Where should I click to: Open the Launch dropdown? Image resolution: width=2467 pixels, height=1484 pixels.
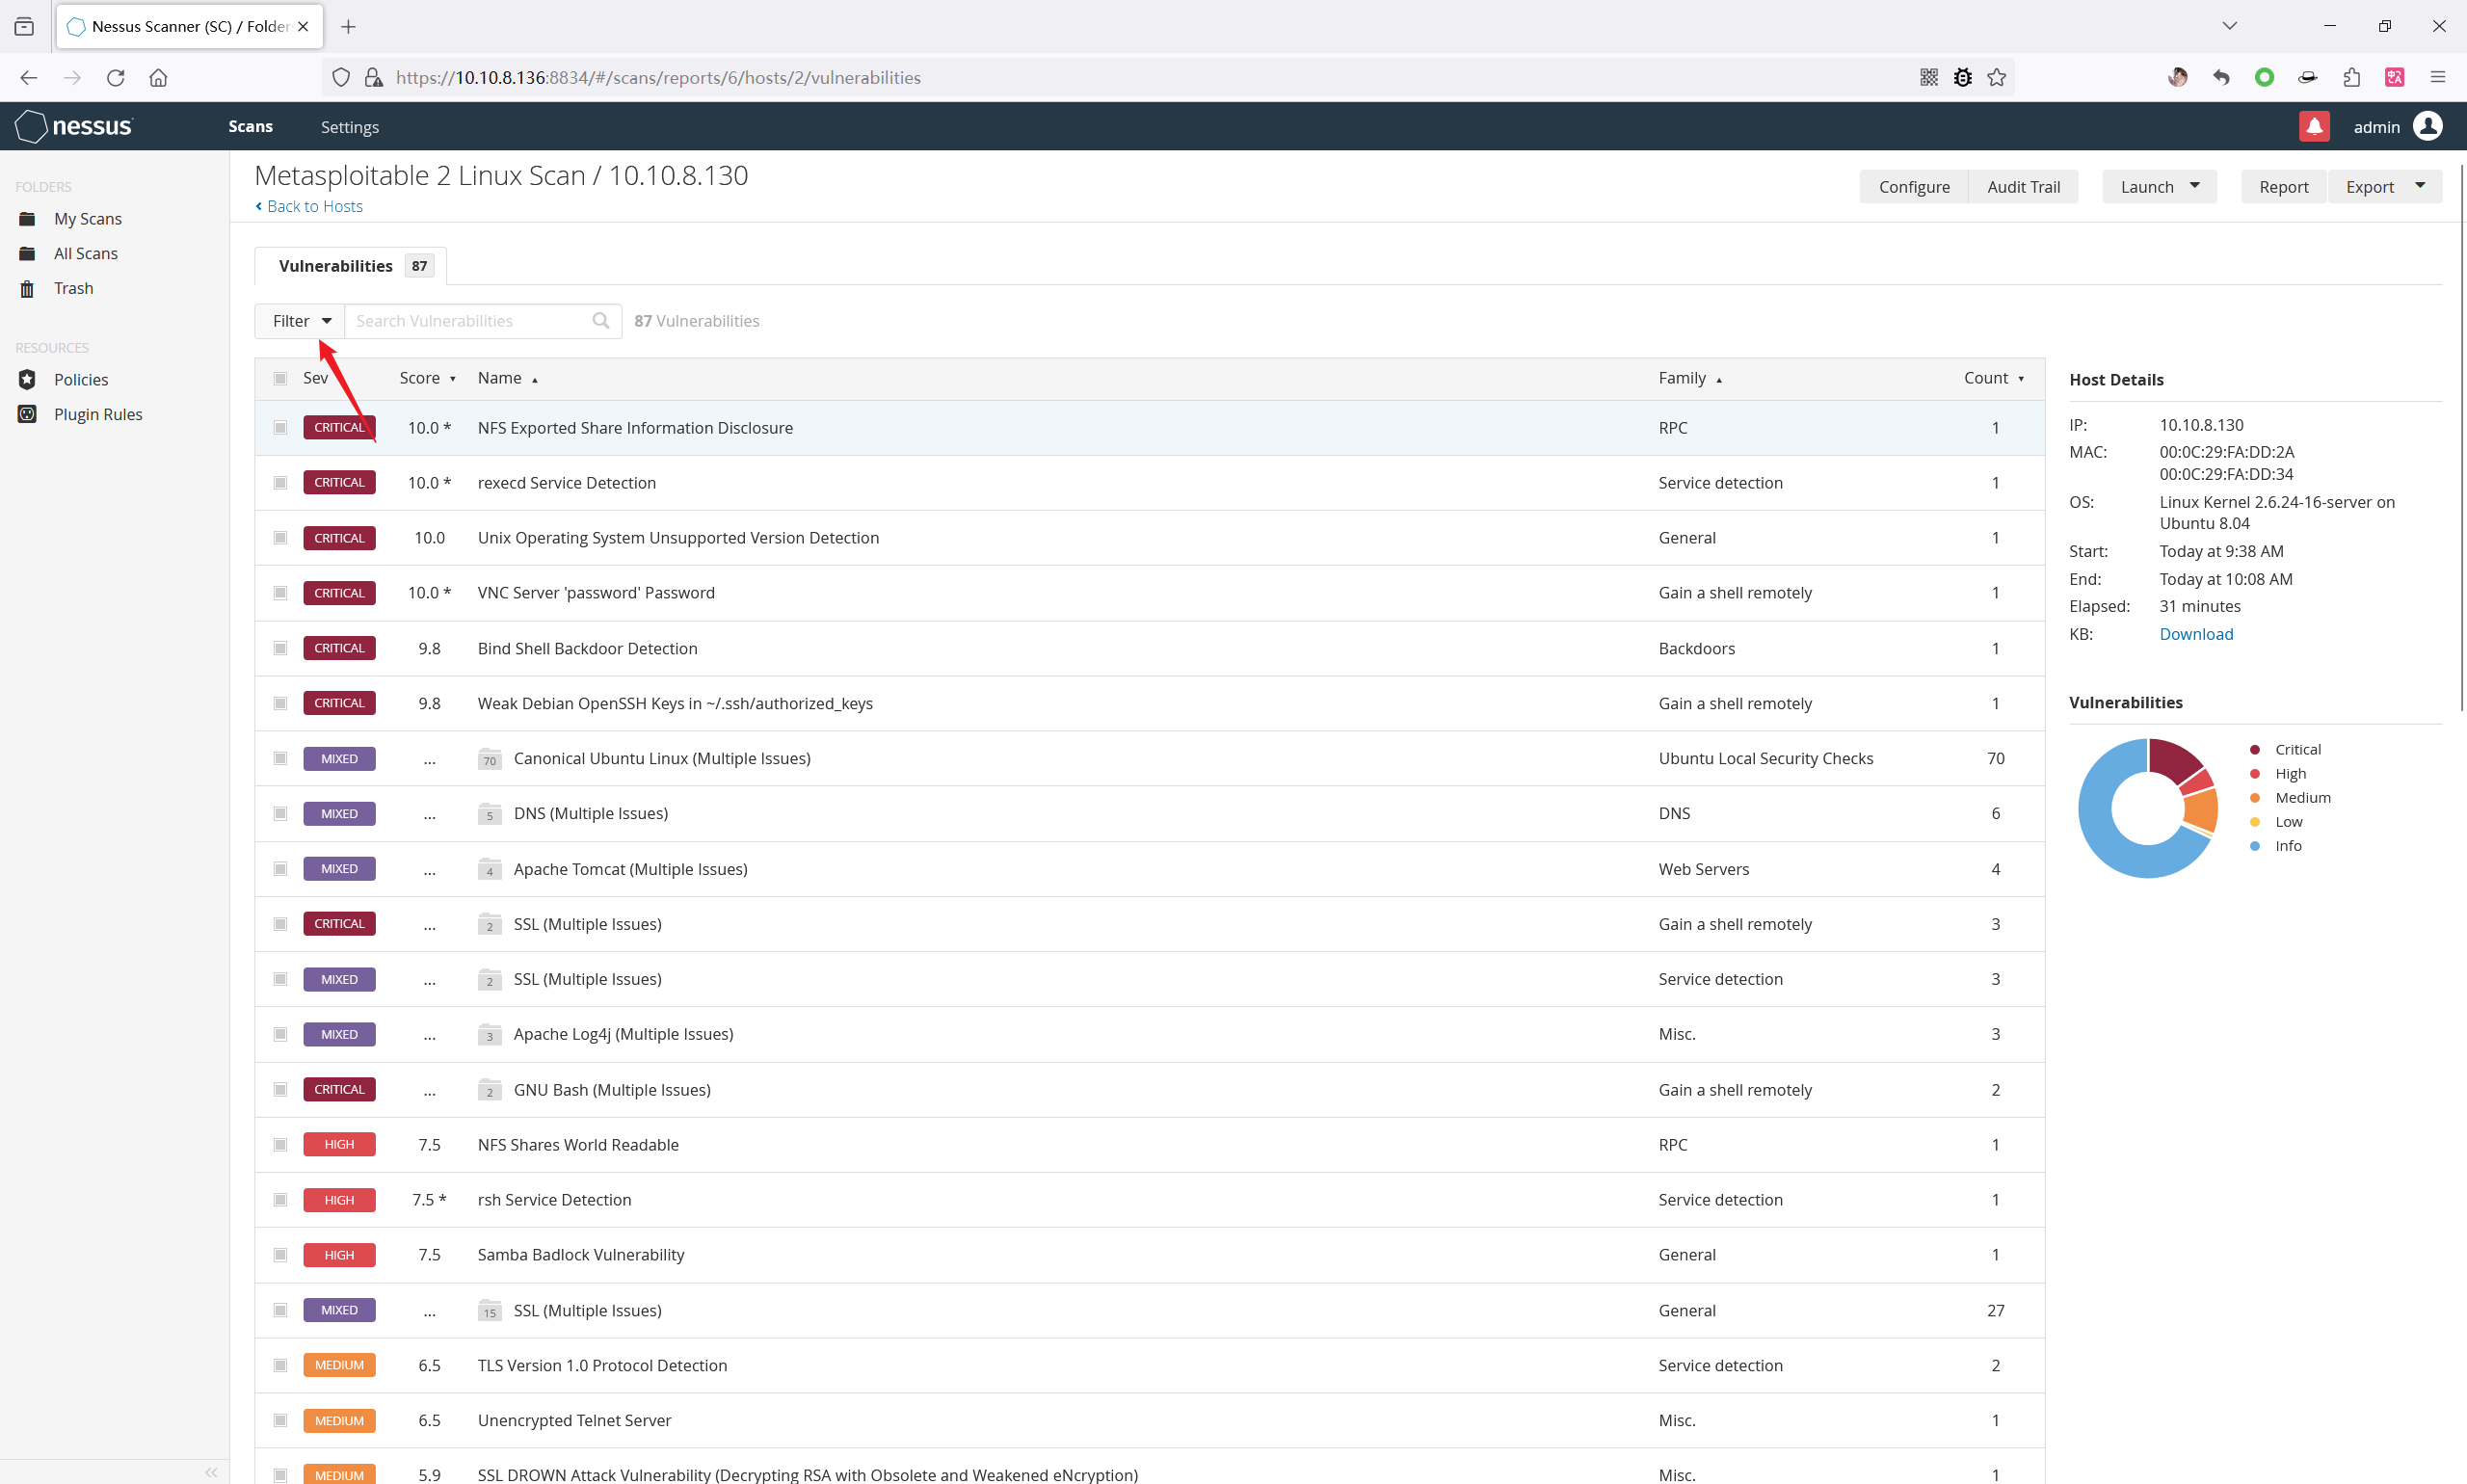click(x=2159, y=186)
